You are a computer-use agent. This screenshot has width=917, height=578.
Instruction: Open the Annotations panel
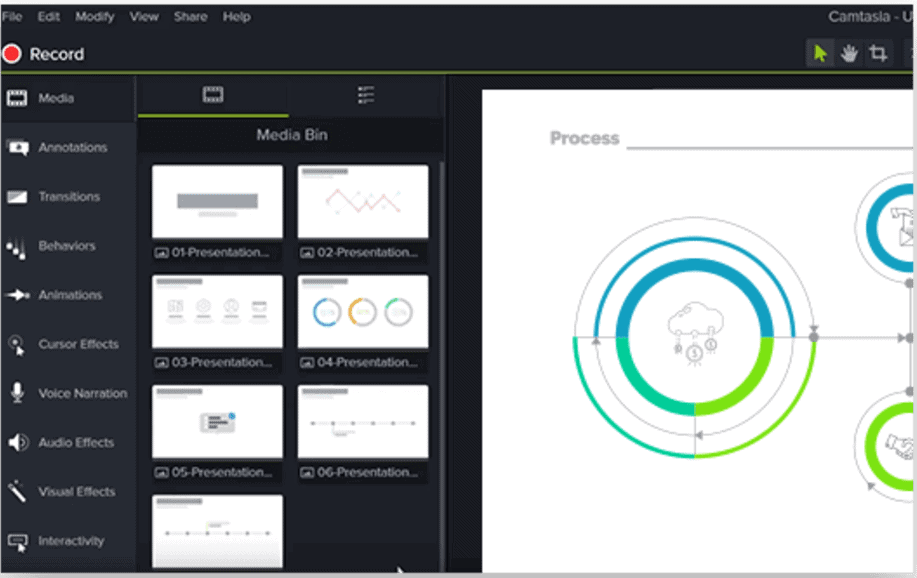(x=72, y=148)
